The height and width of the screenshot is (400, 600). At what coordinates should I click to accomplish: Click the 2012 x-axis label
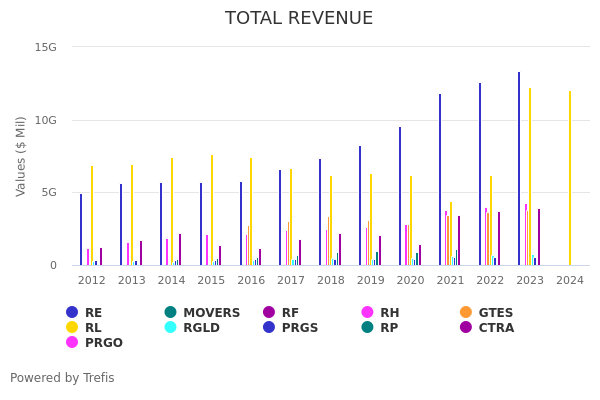pos(92,281)
